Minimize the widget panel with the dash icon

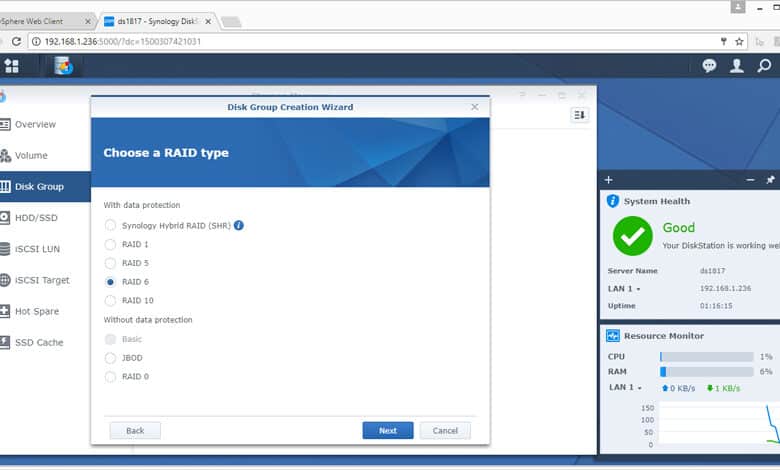pos(750,180)
